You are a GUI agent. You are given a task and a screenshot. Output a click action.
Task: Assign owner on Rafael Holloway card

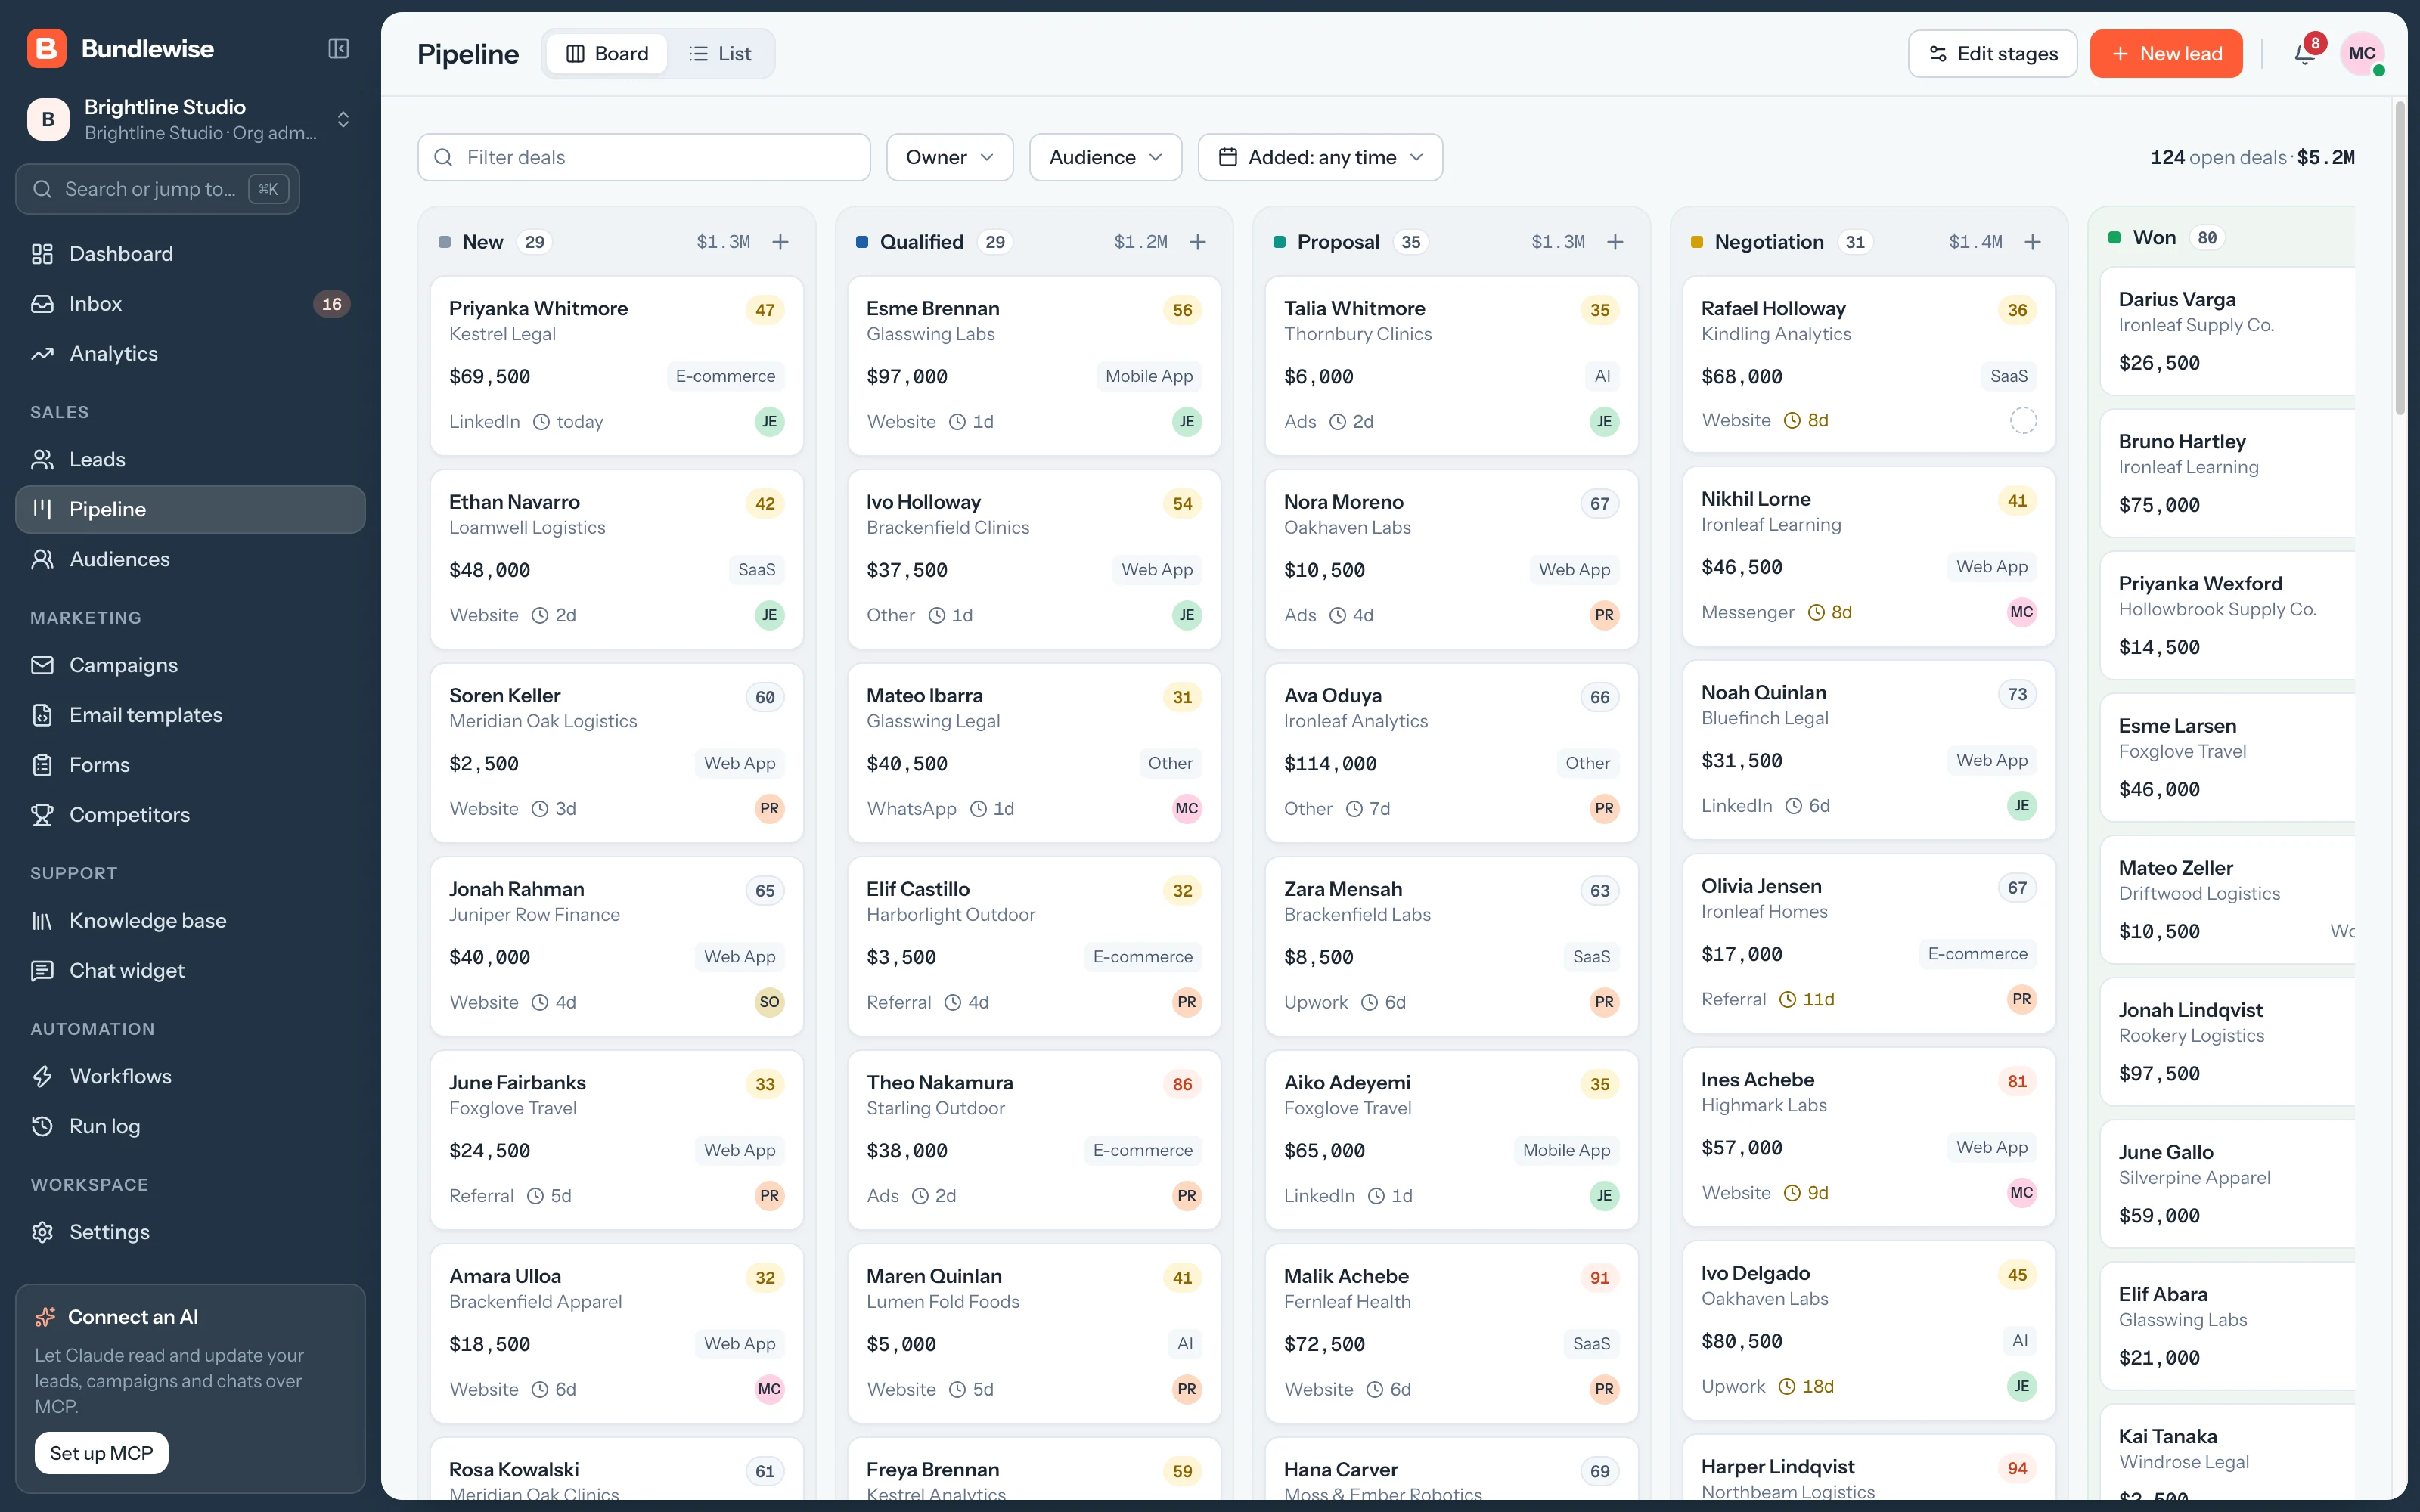pos(2022,421)
